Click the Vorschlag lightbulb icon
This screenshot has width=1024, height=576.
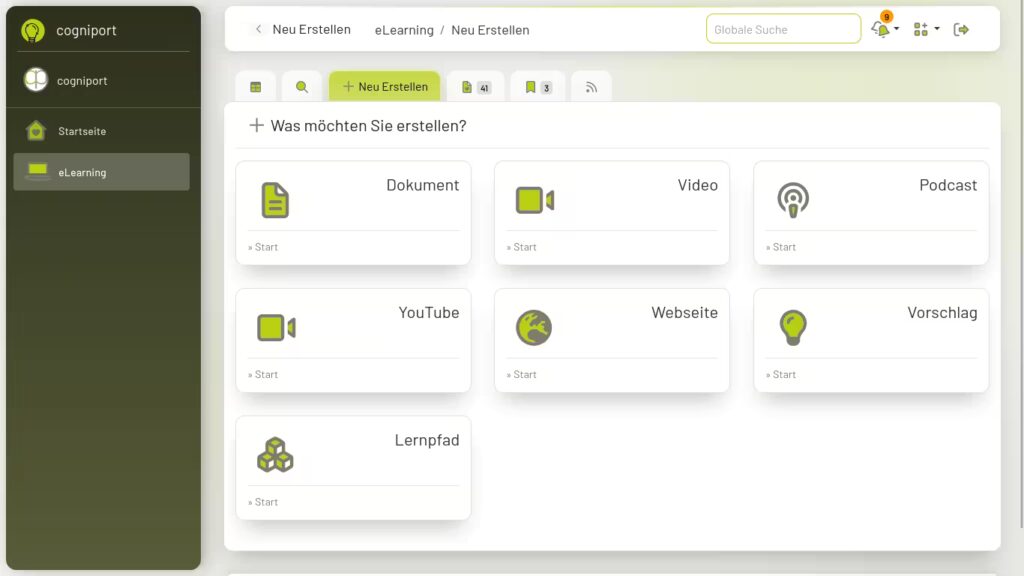coord(793,327)
